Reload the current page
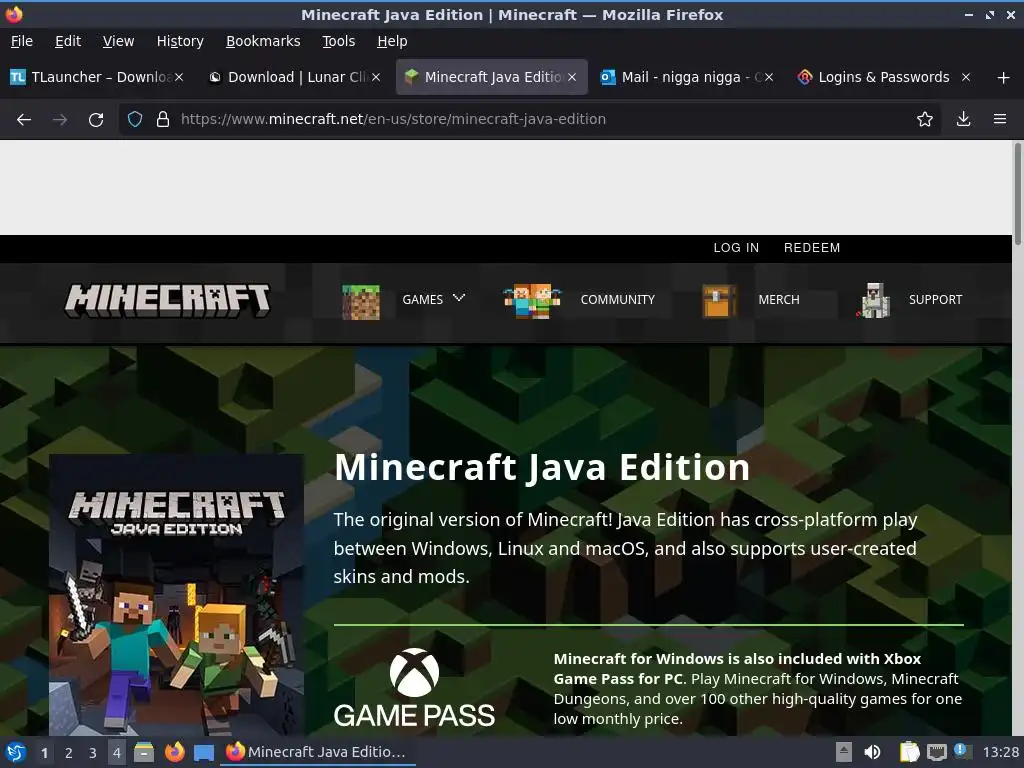 (96, 120)
